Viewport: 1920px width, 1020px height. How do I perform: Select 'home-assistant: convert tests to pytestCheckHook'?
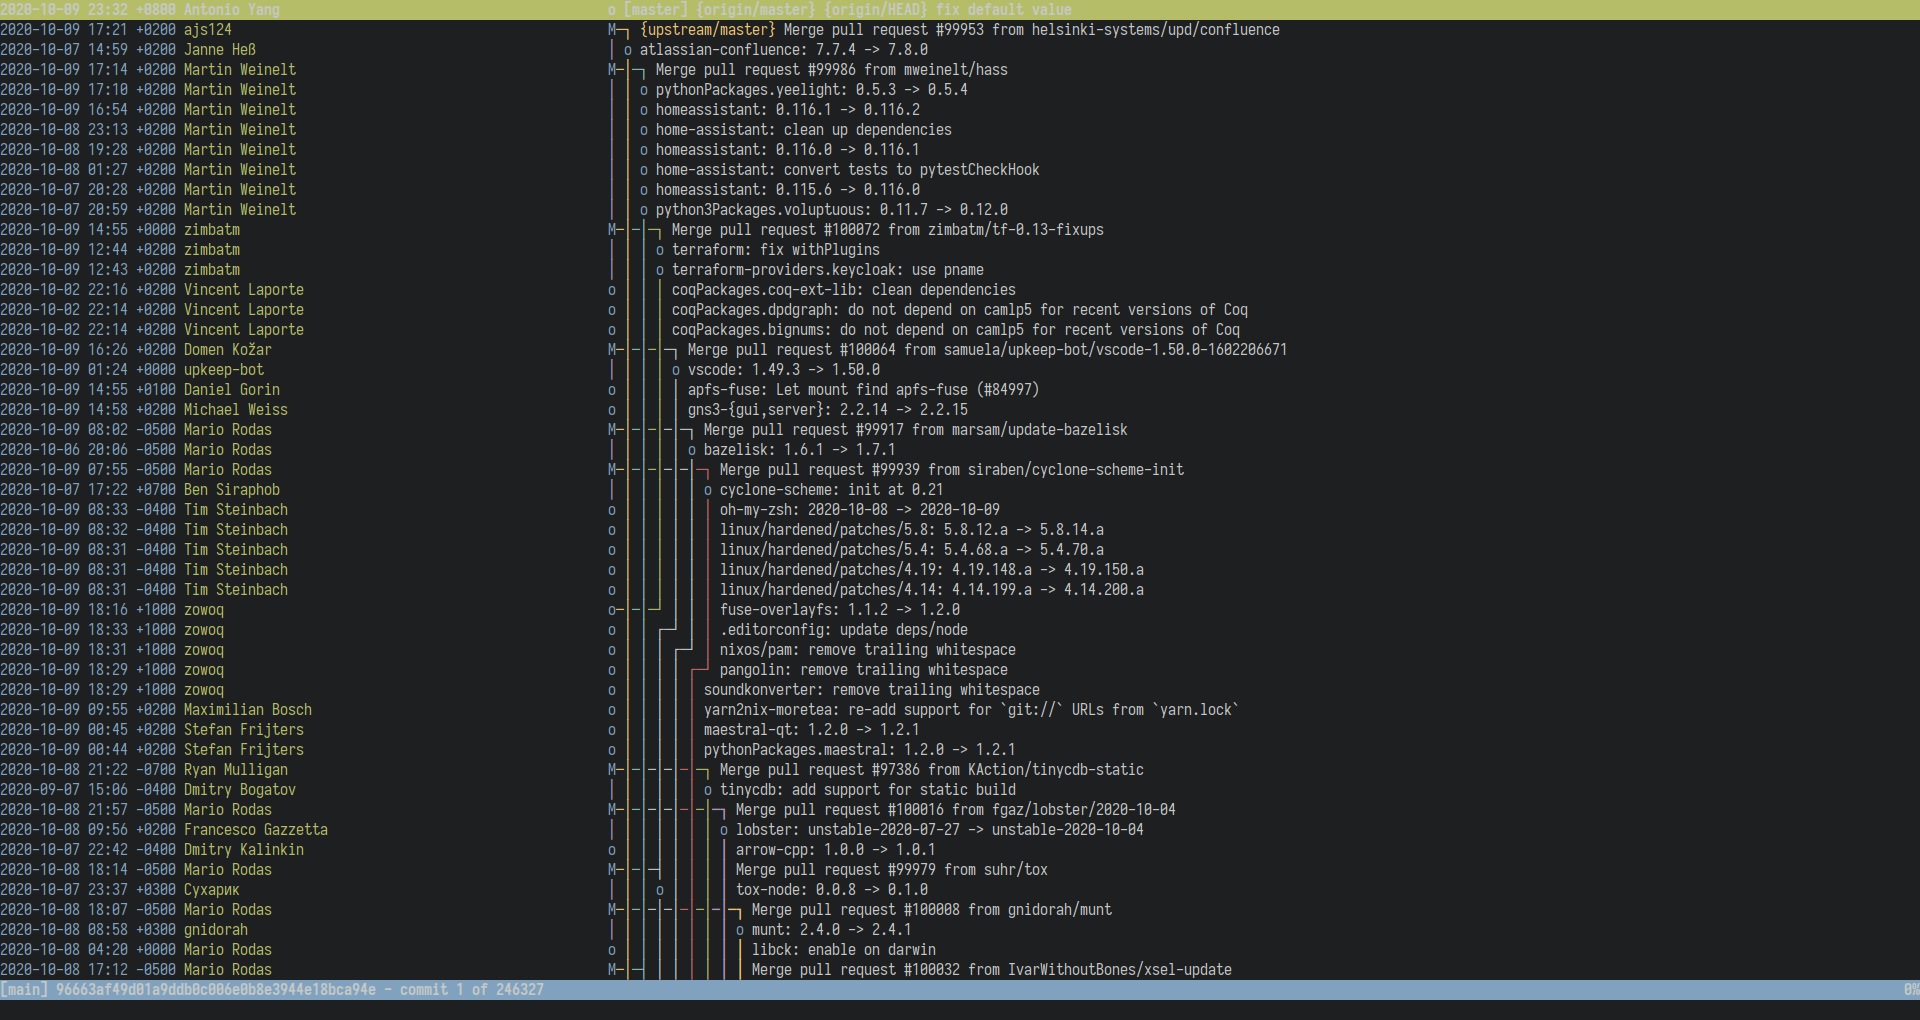click(x=960, y=170)
